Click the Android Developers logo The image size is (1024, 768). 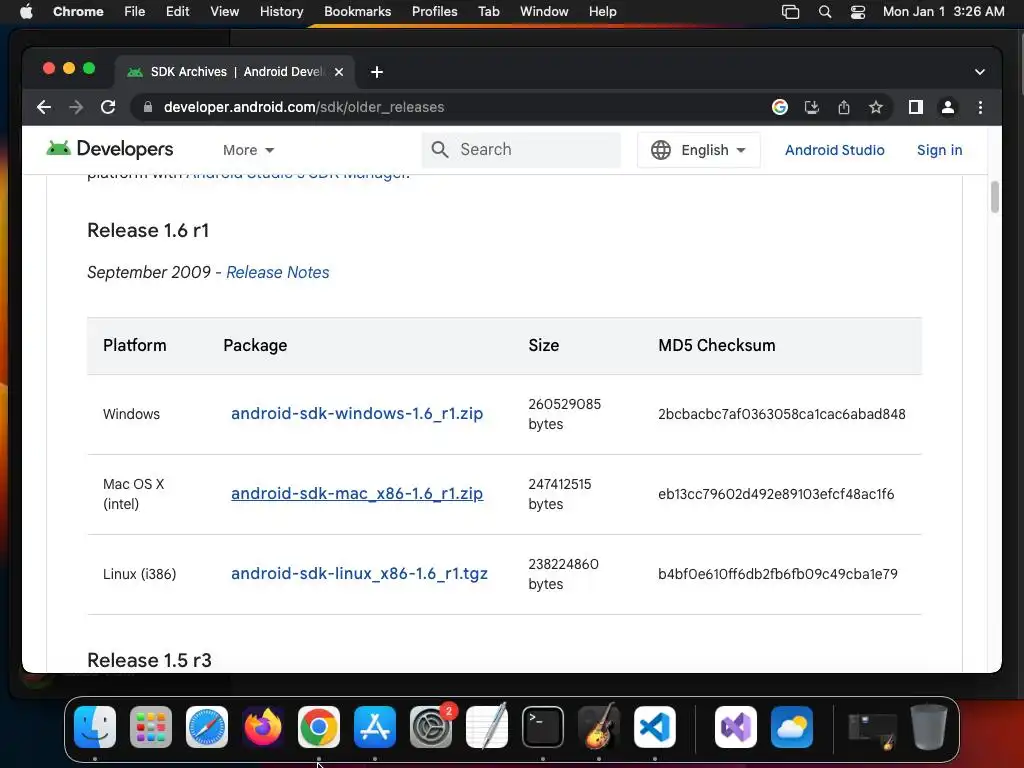(110, 150)
